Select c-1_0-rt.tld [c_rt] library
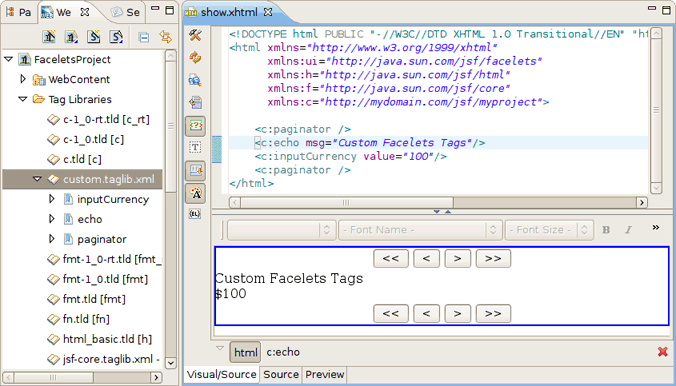 99,119
